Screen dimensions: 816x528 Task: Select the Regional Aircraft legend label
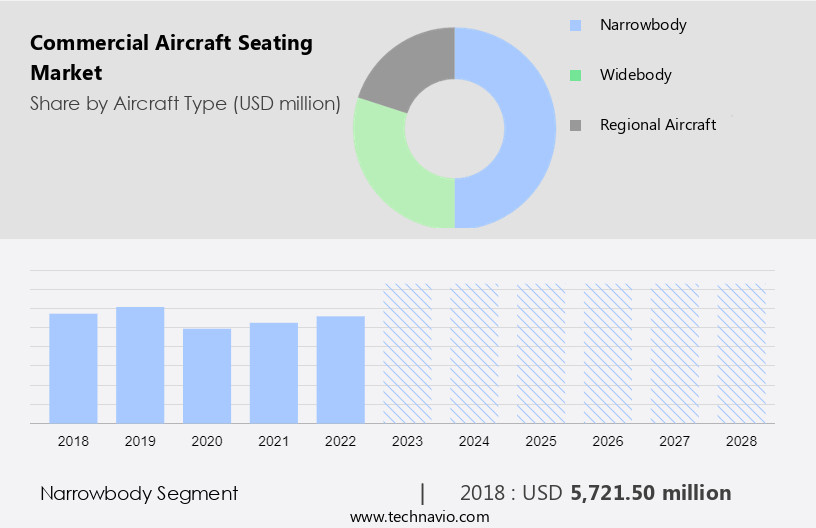coord(658,125)
